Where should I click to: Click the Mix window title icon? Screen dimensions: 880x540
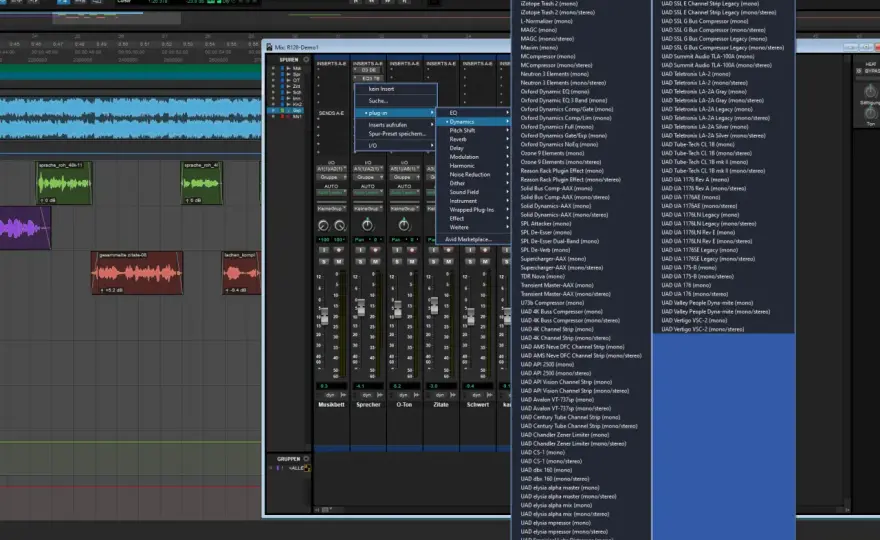pos(269,47)
